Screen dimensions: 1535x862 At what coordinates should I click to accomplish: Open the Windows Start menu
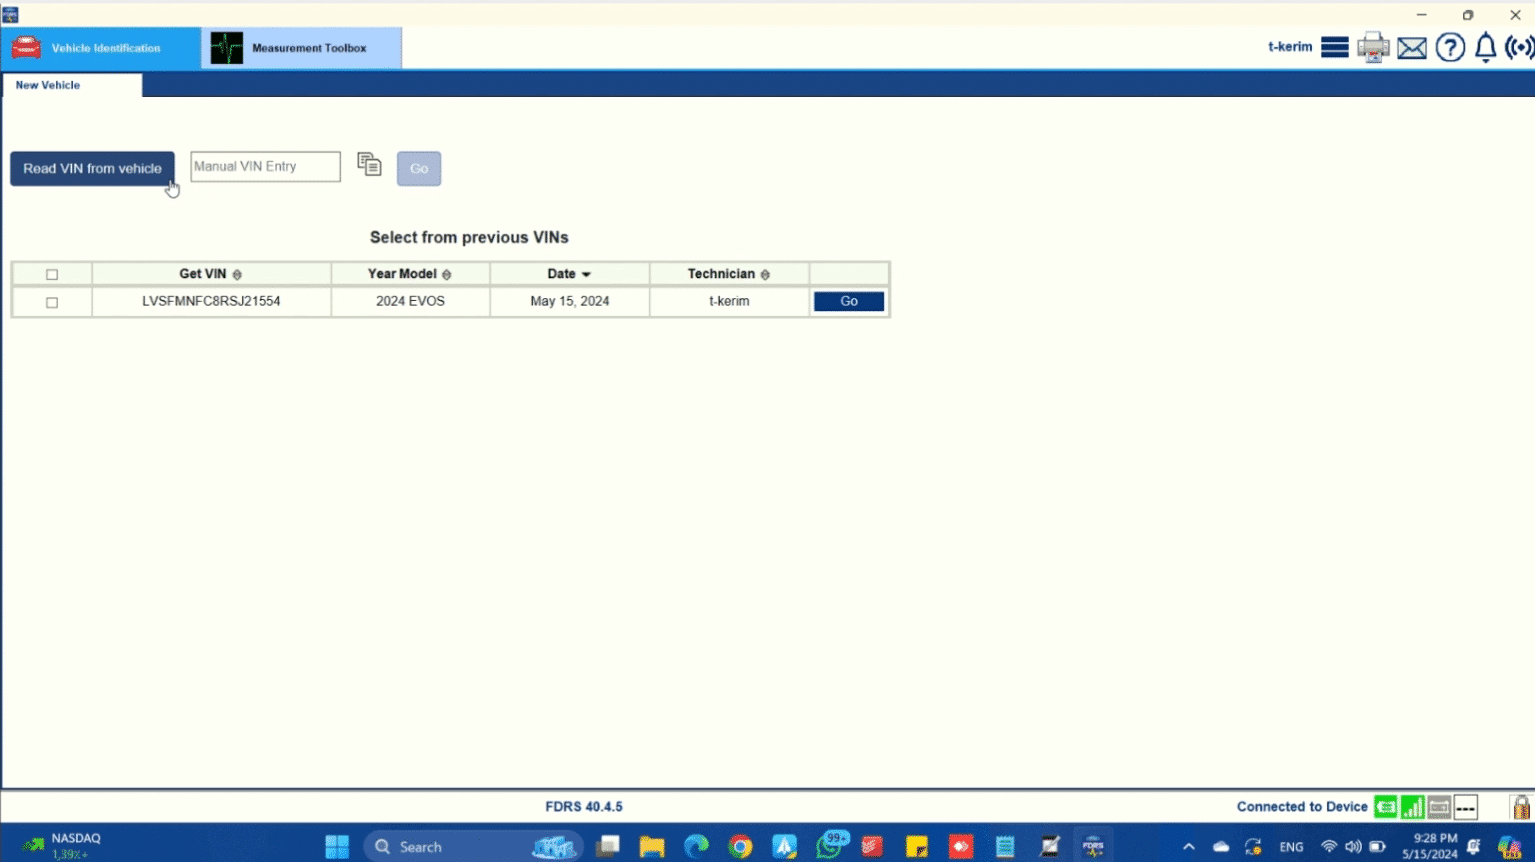[337, 847]
